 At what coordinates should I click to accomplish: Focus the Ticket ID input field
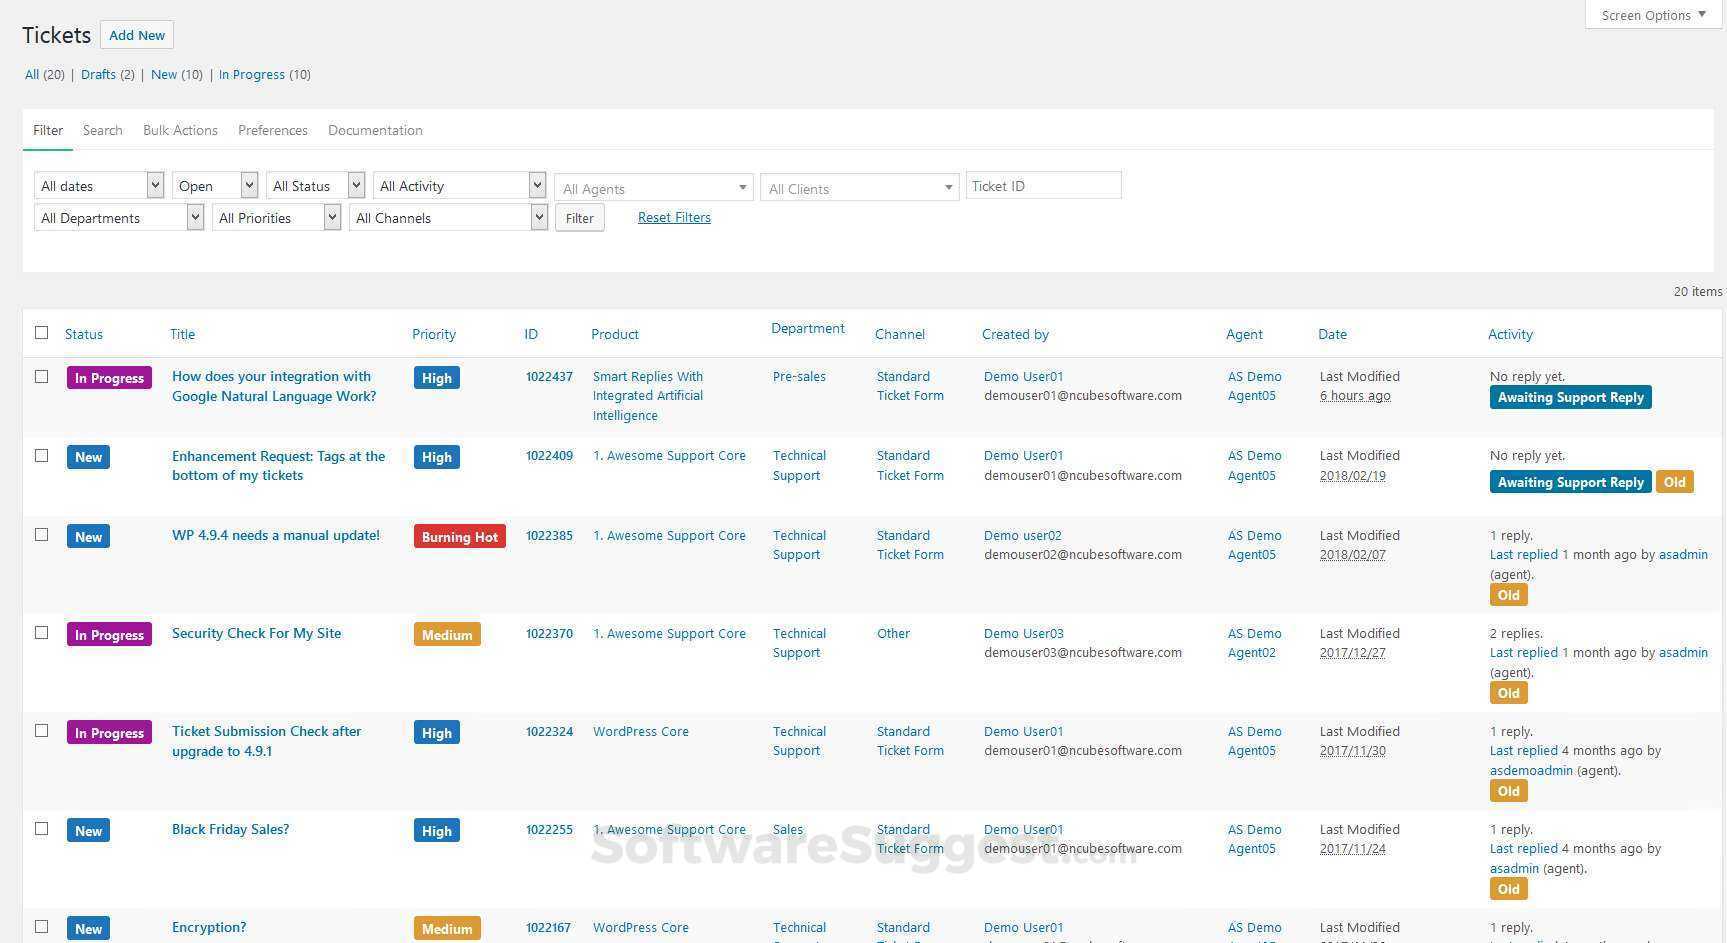(x=1043, y=186)
